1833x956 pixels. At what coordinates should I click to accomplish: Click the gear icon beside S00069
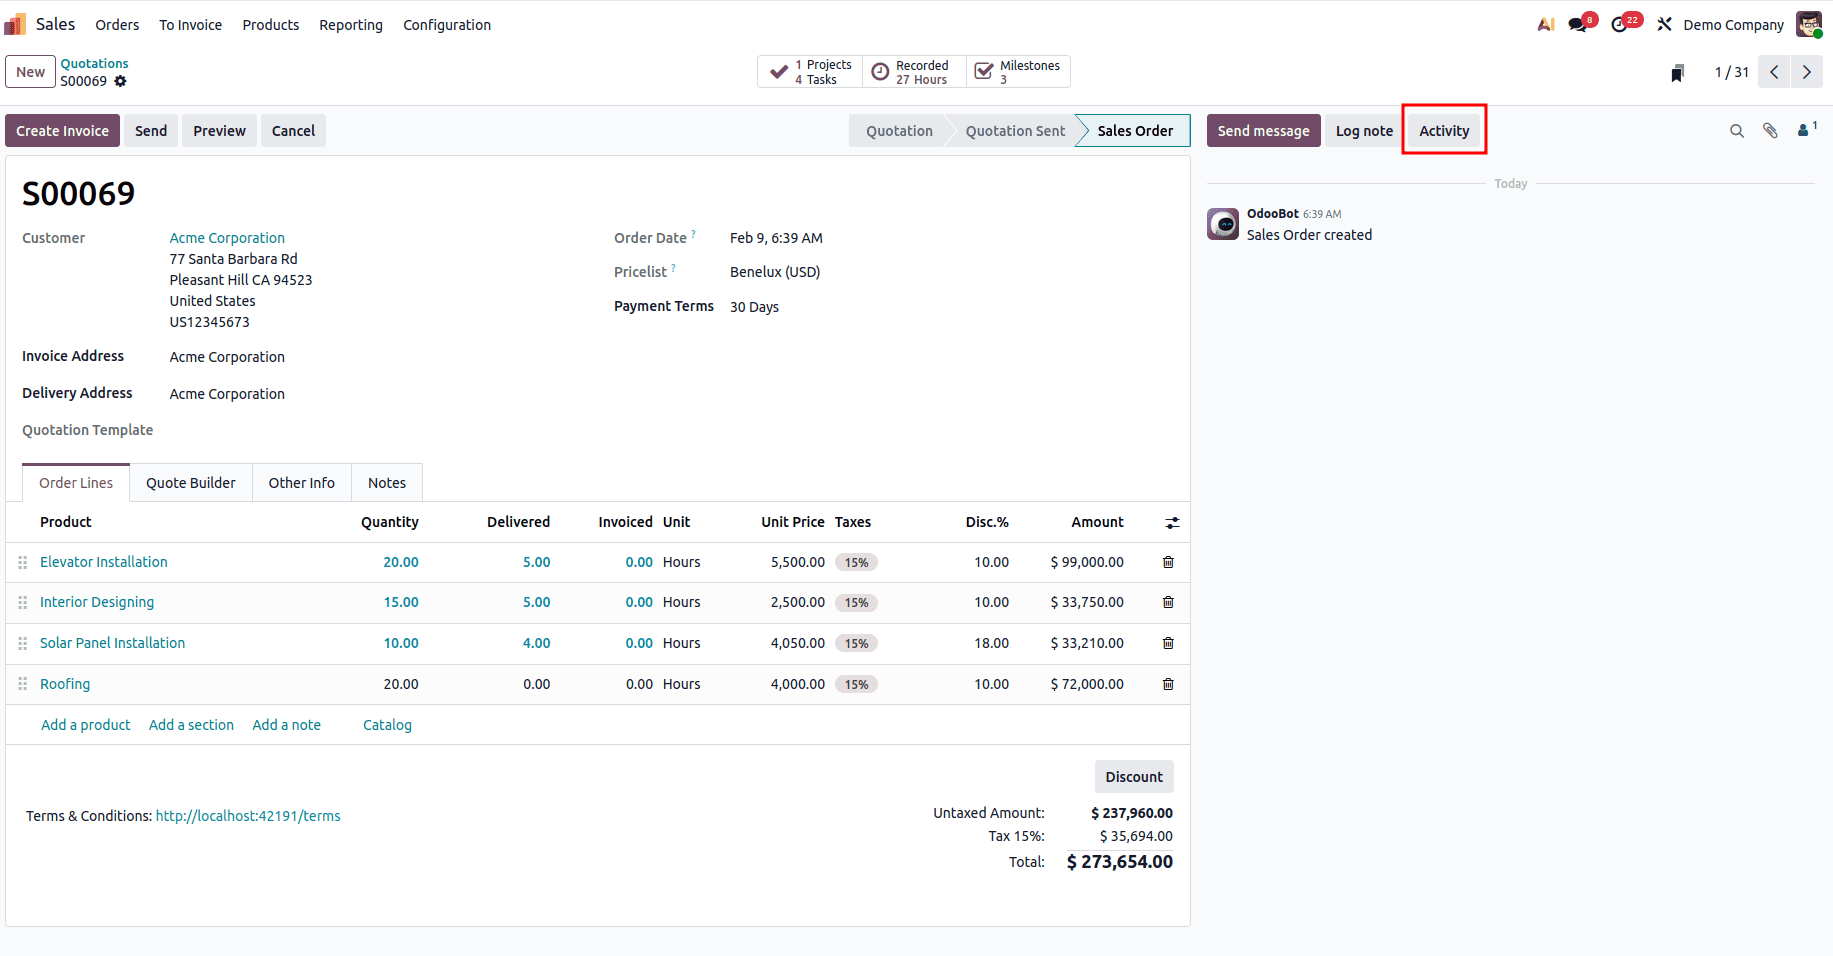point(121,81)
